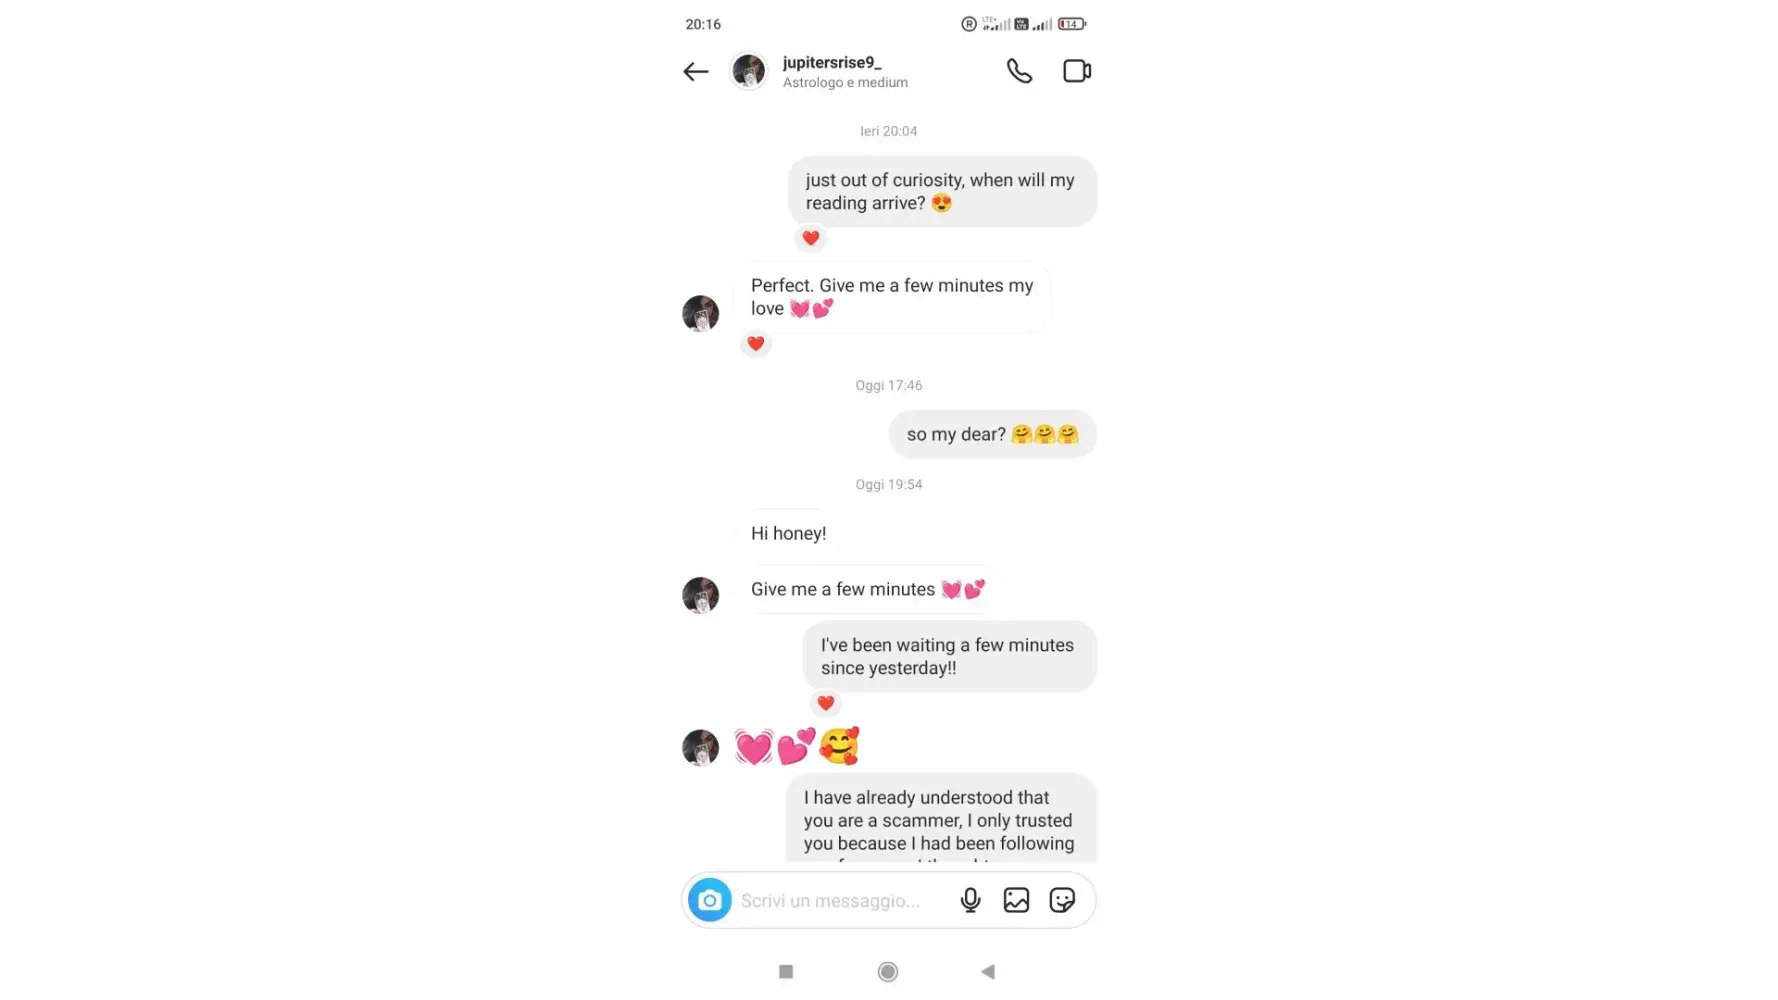Tap the Android recent apps square button
Viewport: 1778px width, 1000px height.
click(x=786, y=972)
